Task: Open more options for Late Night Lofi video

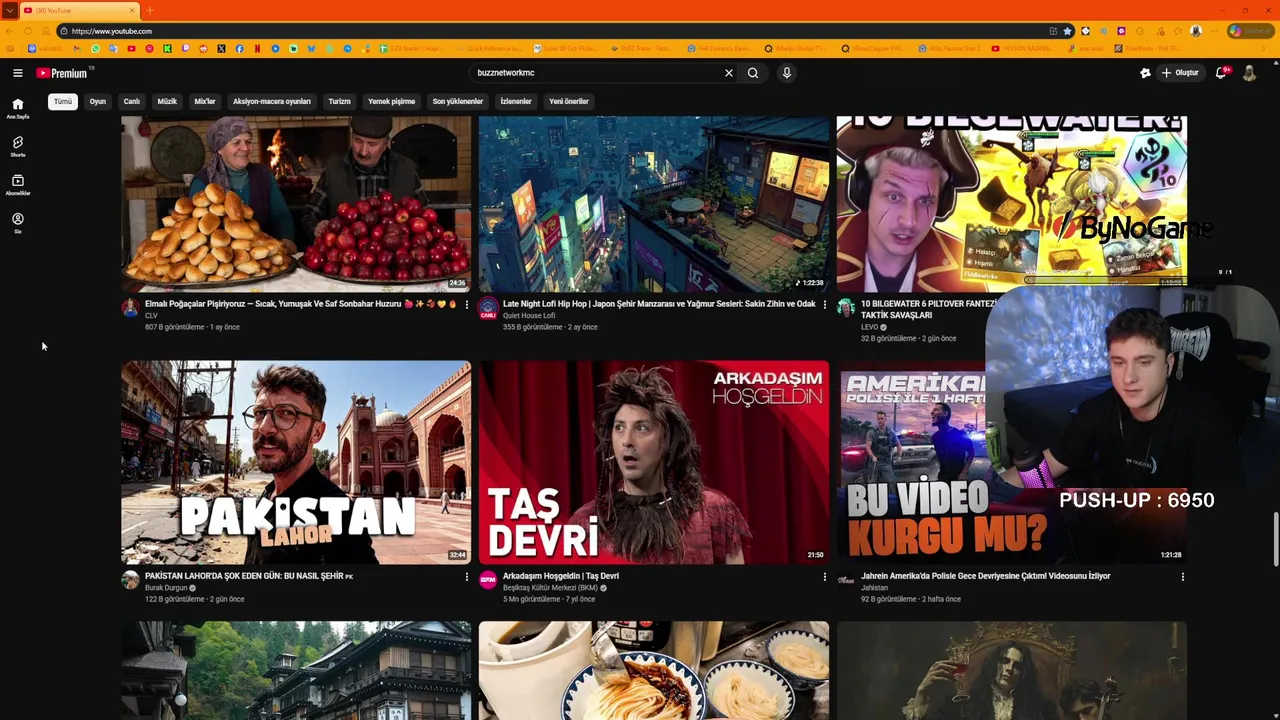Action: (x=825, y=304)
